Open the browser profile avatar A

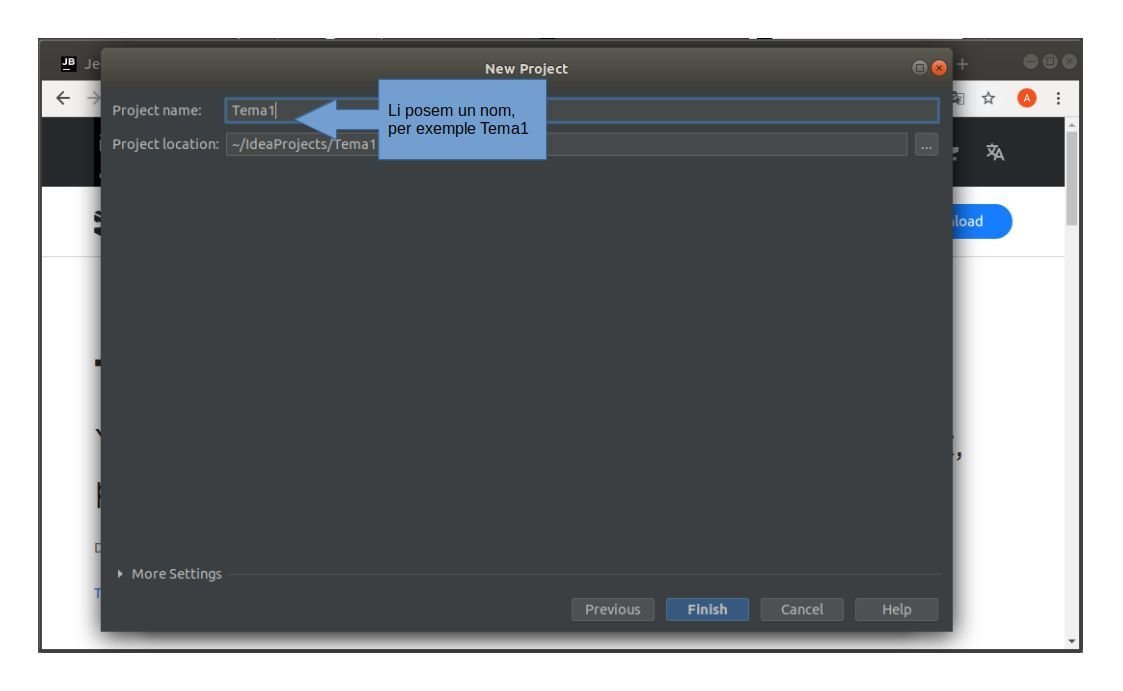[1026, 98]
